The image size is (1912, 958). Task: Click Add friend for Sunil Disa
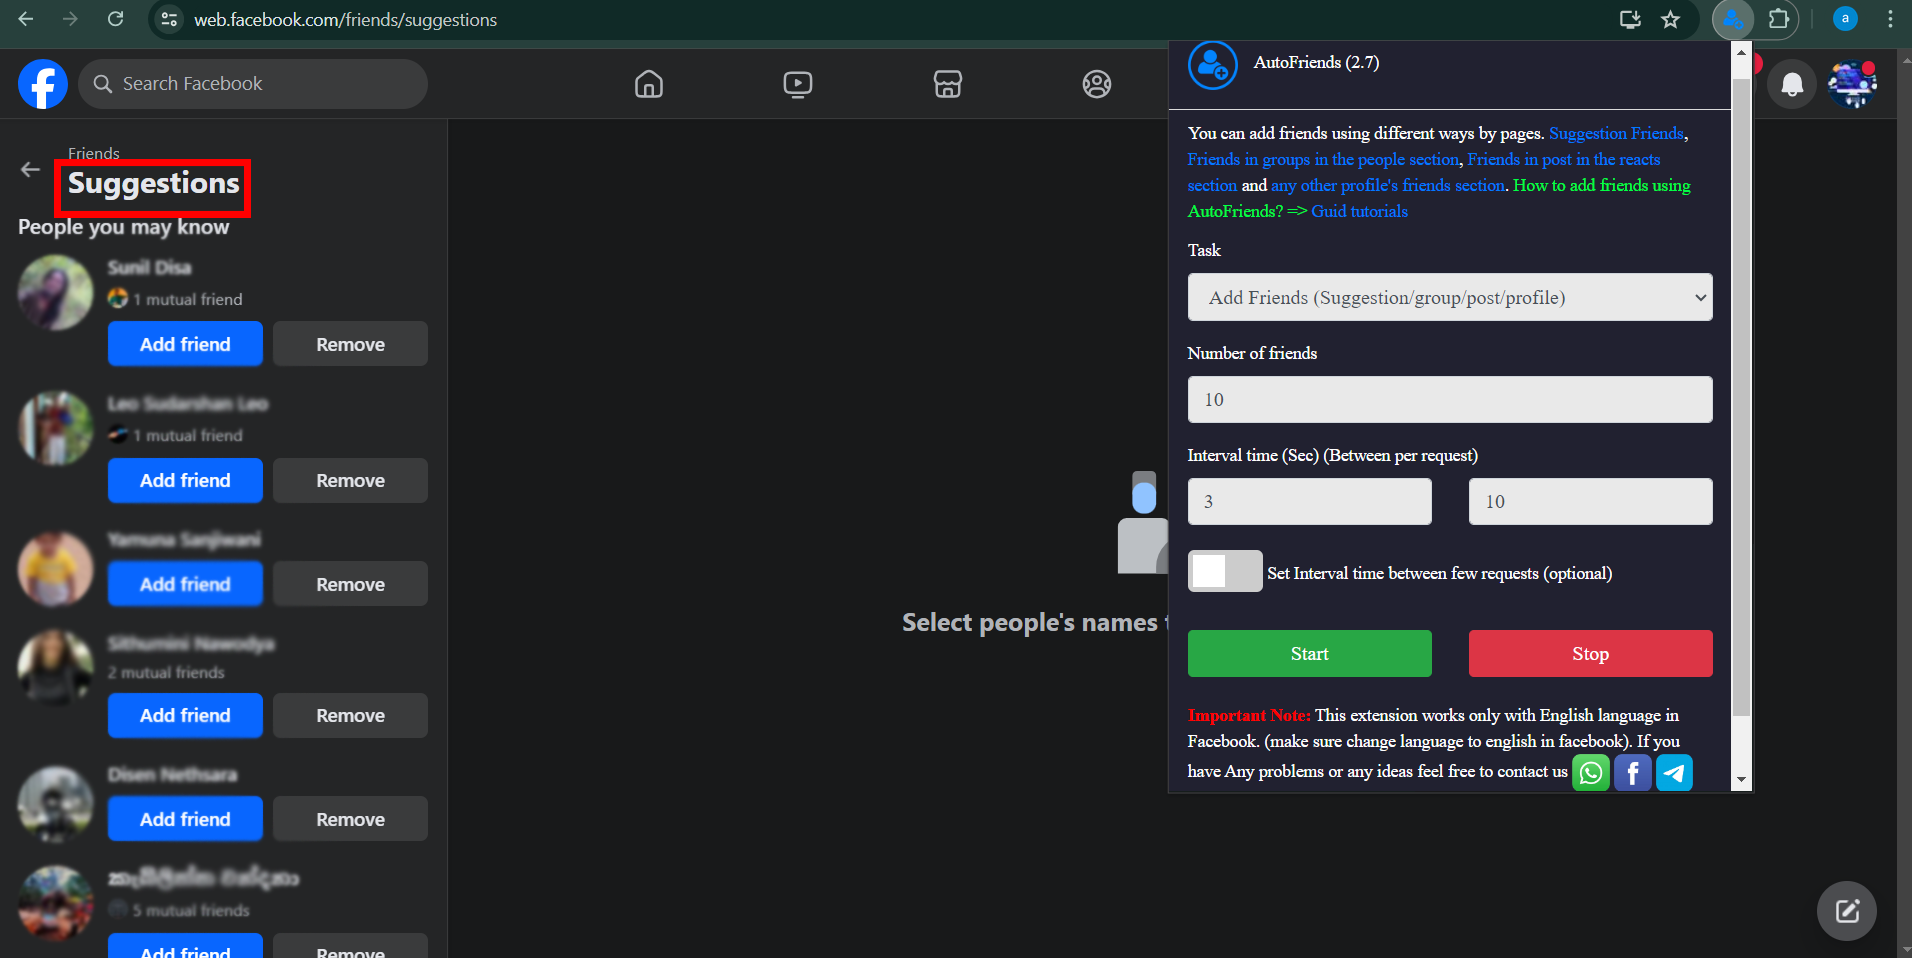coord(184,343)
